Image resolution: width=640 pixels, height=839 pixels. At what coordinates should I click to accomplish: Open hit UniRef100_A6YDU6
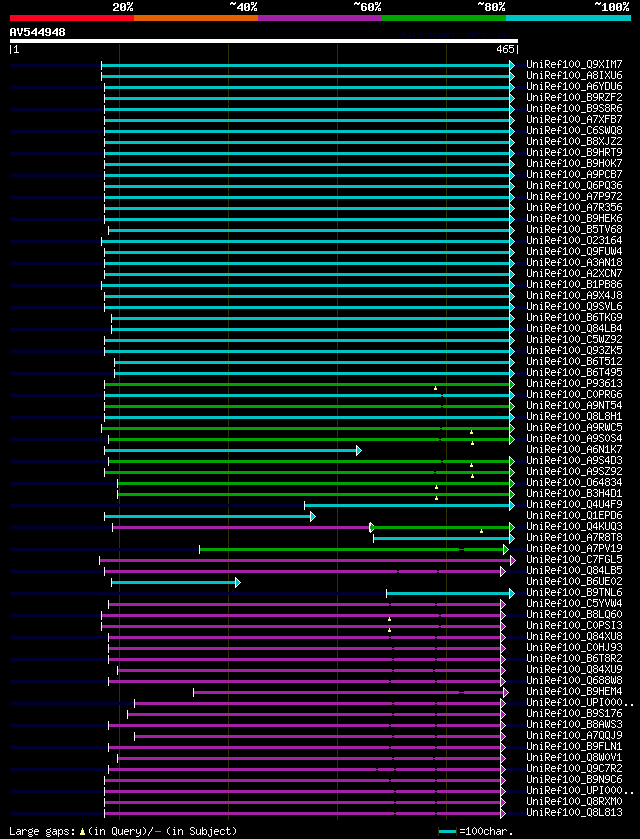point(574,87)
